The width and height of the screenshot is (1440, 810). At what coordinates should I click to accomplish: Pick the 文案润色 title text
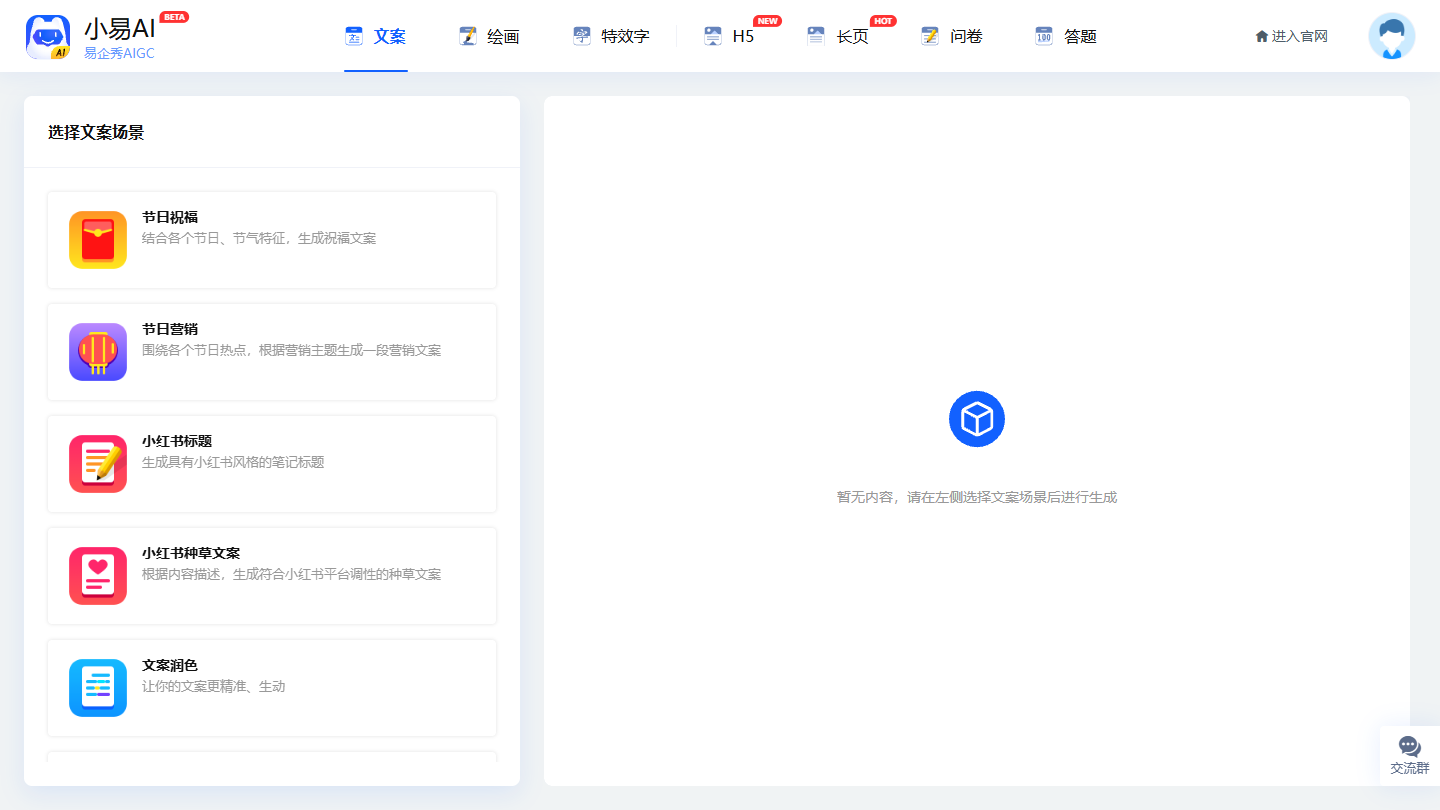click(170, 665)
